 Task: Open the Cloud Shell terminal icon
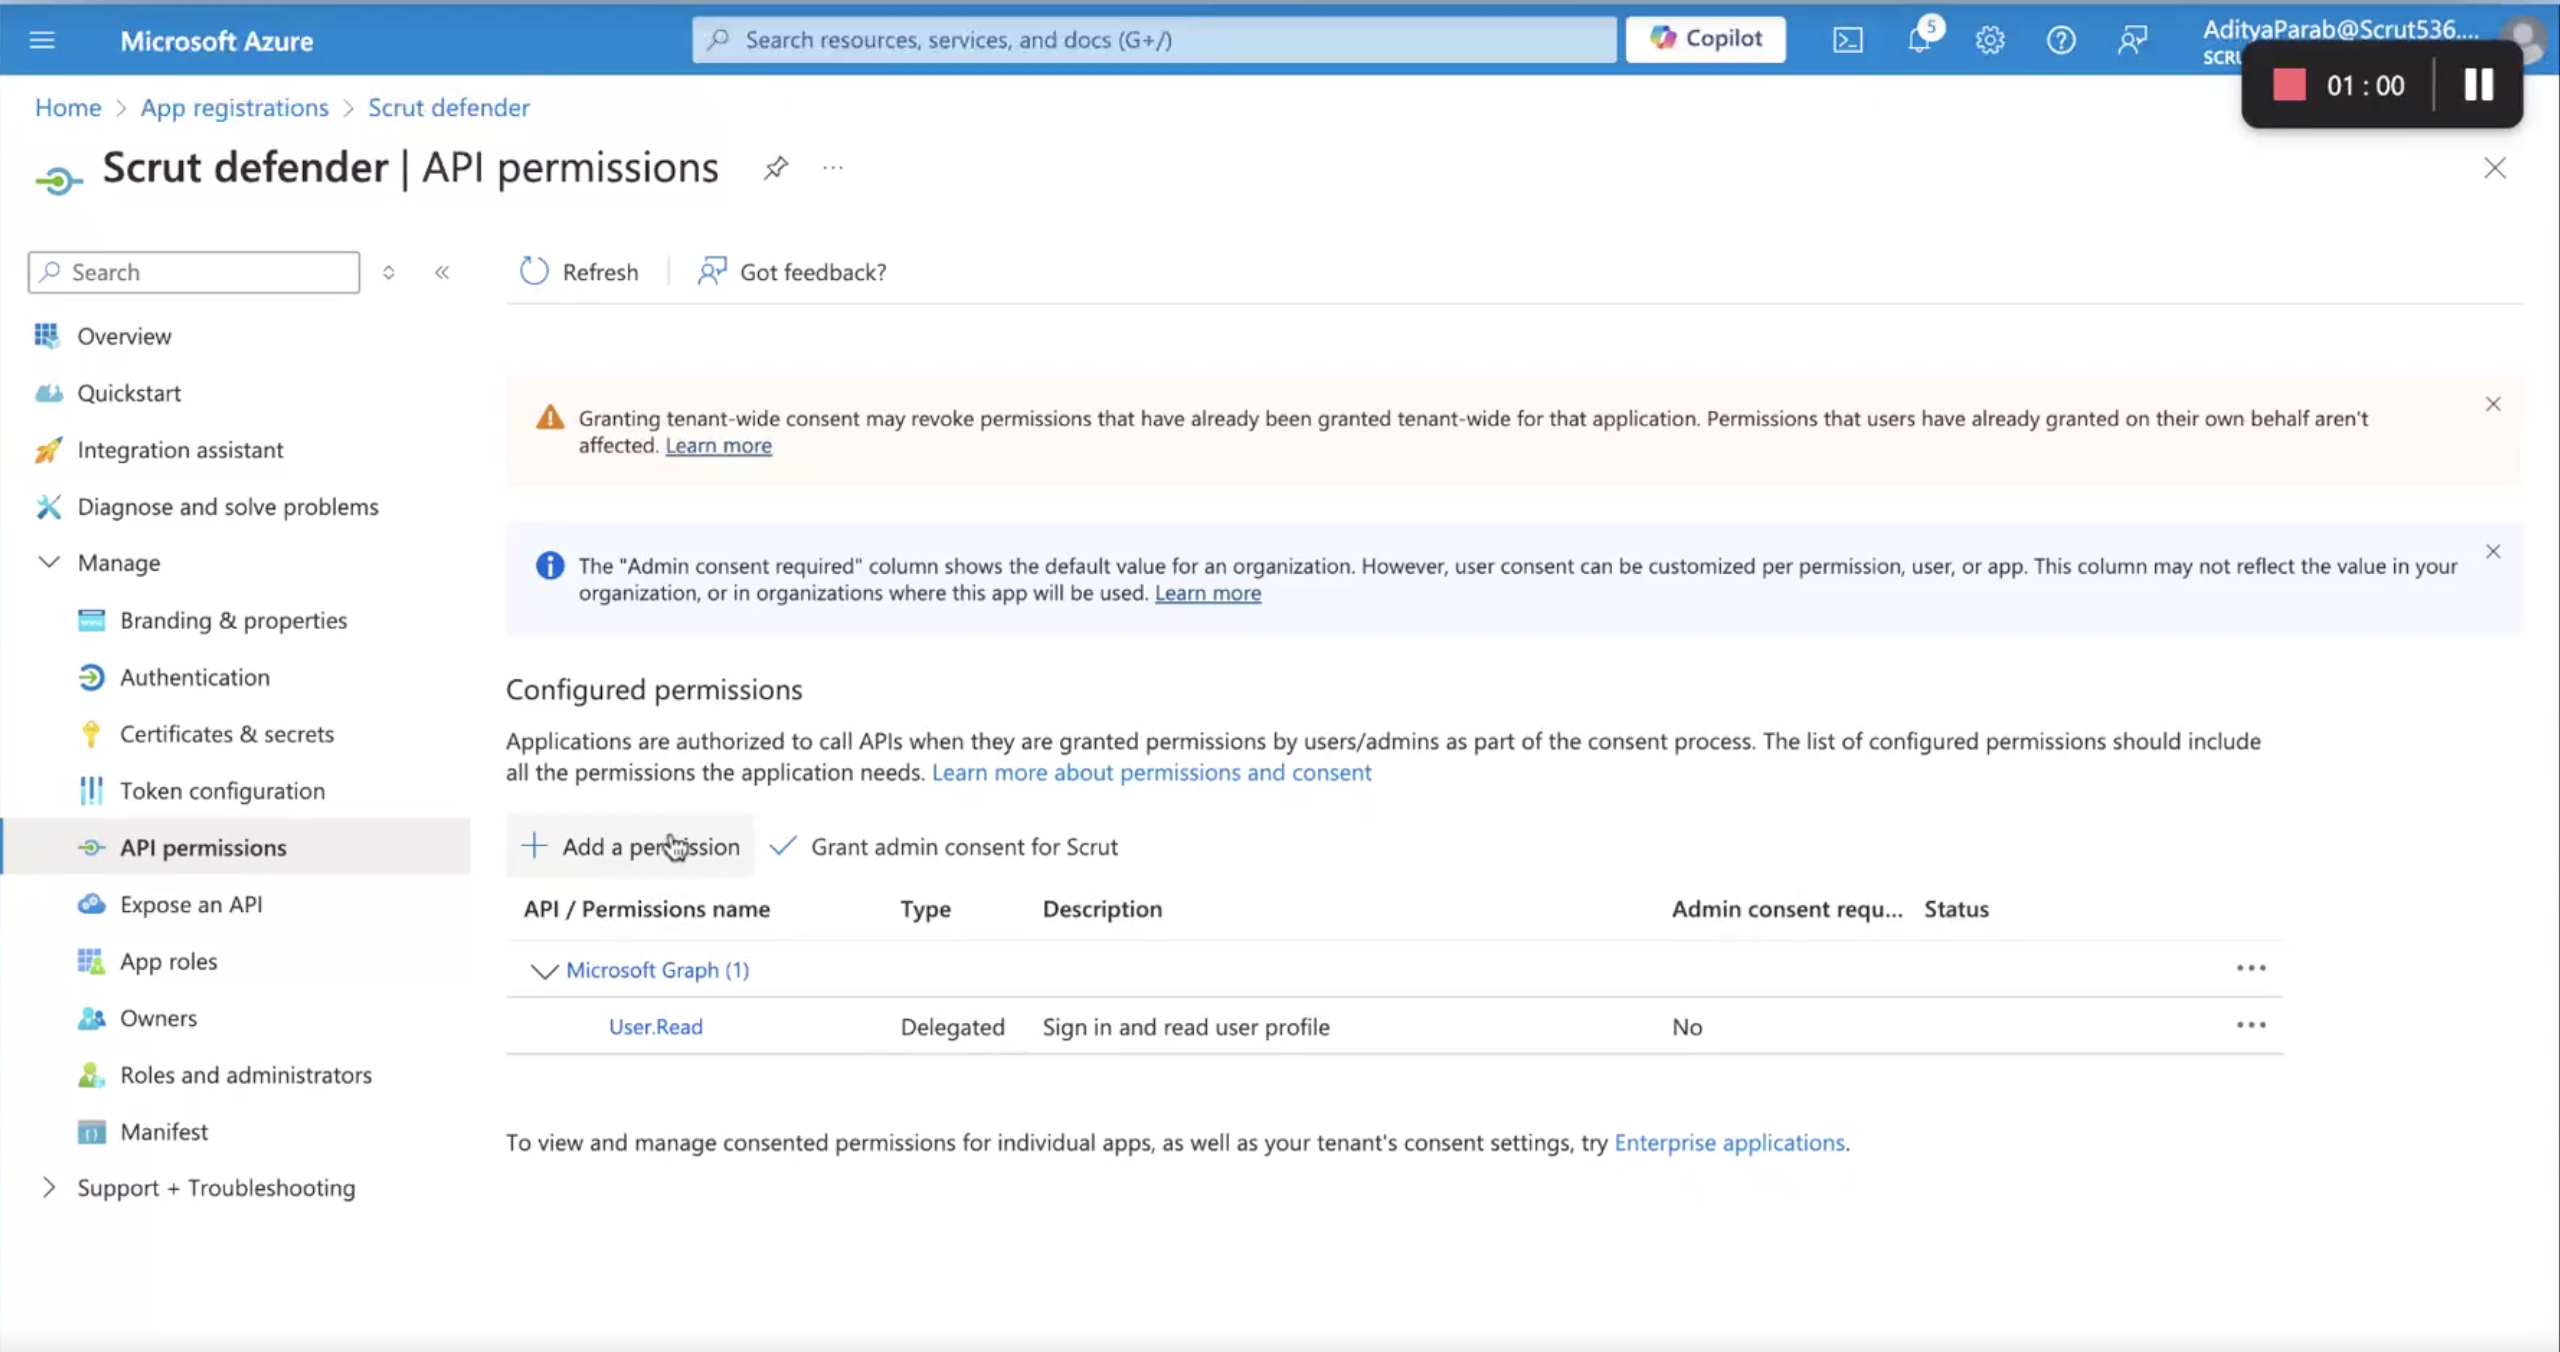point(1847,40)
